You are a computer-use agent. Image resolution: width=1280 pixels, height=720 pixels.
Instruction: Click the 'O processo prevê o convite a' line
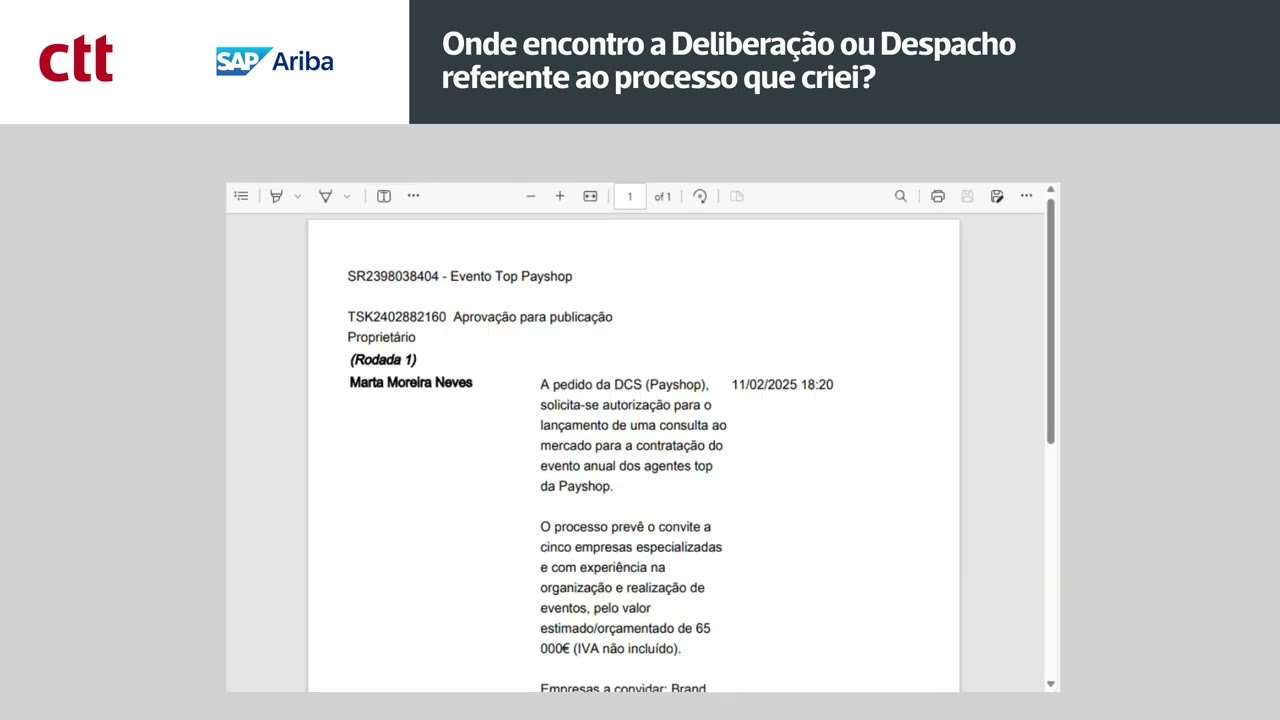[625, 527]
